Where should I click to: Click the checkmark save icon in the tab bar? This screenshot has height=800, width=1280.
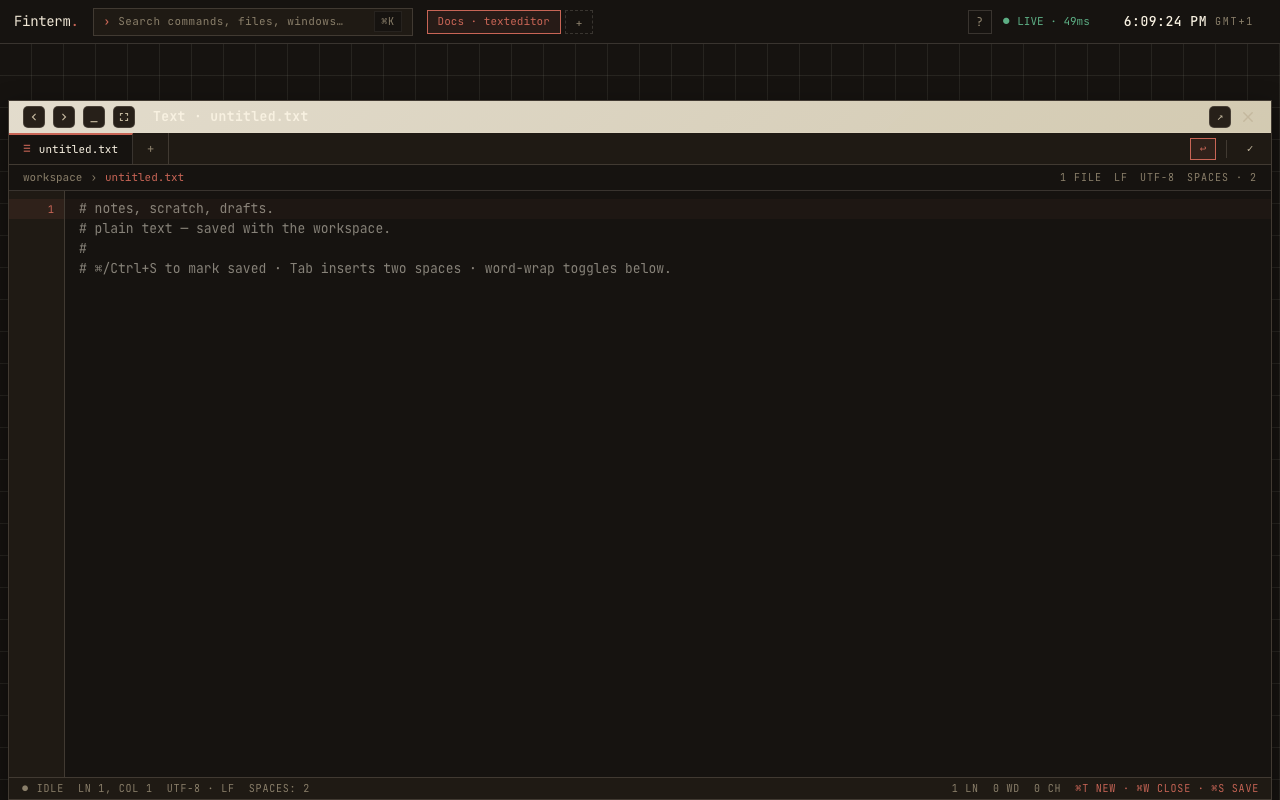(x=1250, y=149)
